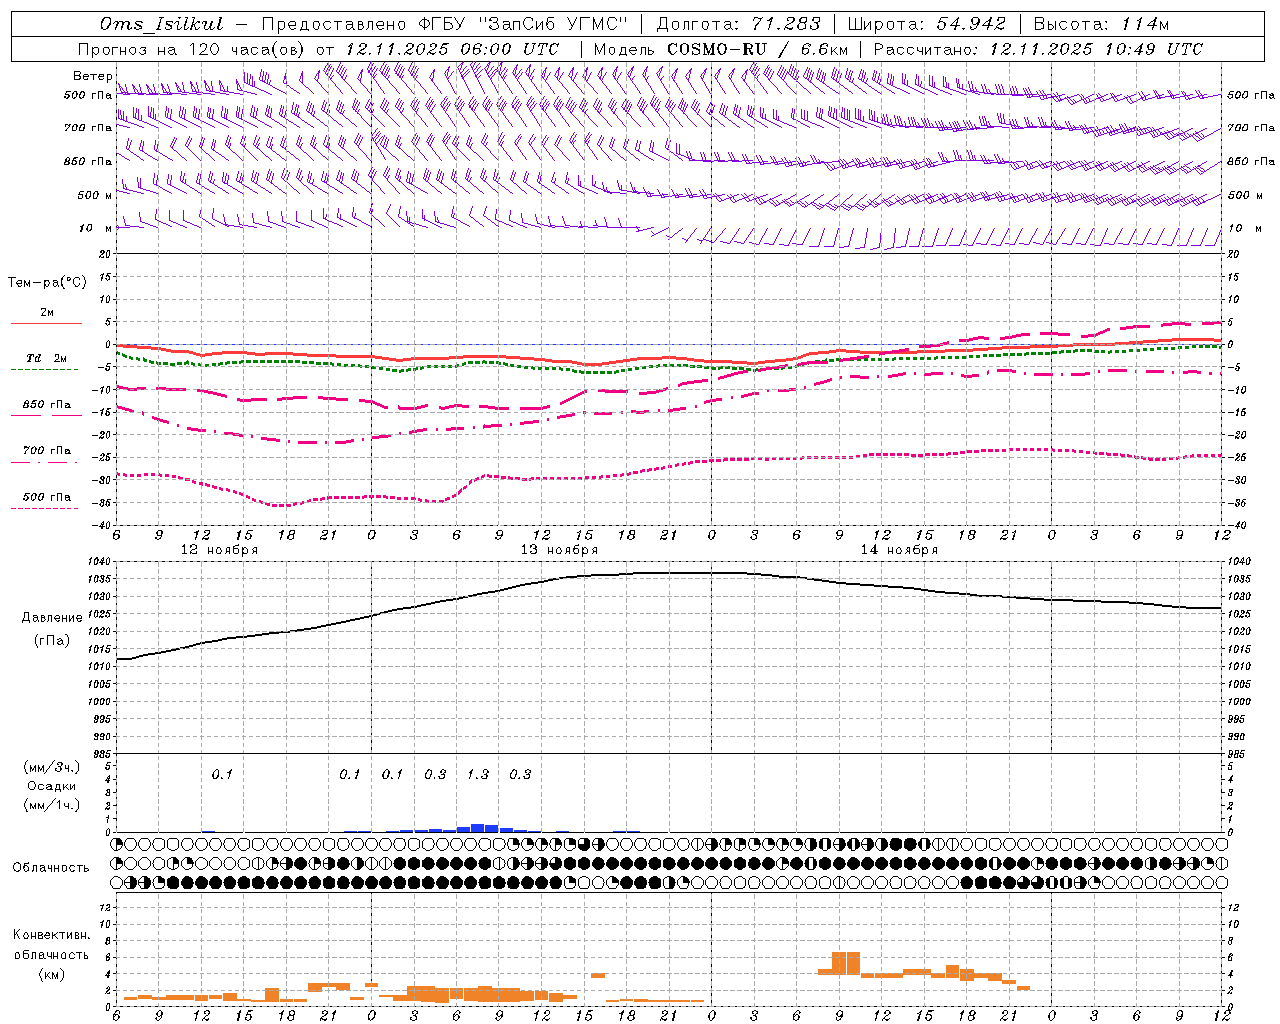
Task: Click the 500 м wind level label on left
Action: click(95, 195)
